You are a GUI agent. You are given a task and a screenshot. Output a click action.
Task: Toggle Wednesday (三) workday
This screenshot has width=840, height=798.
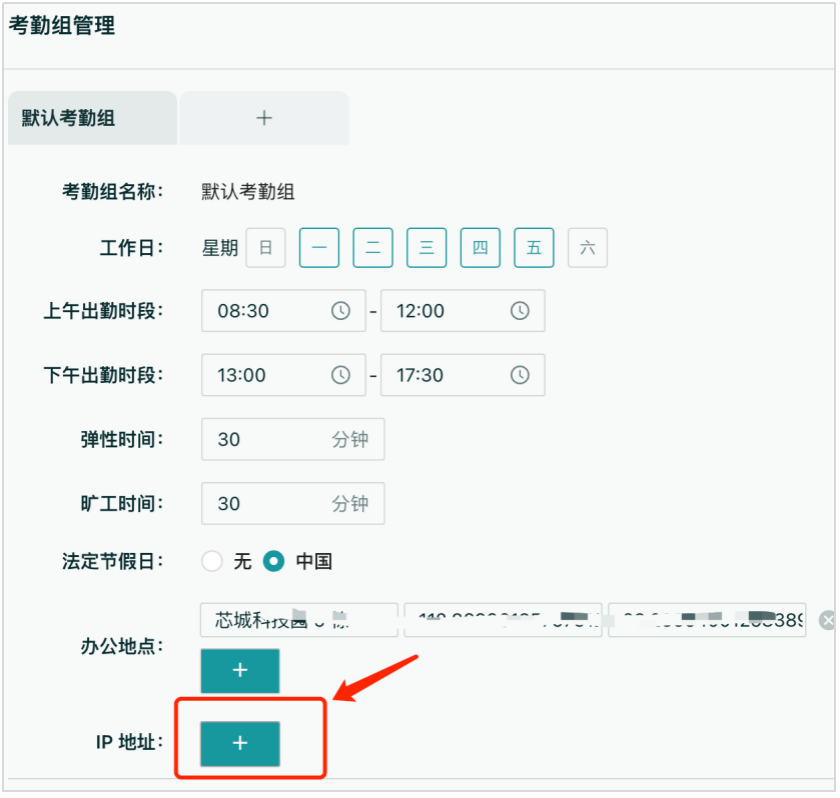tap(427, 248)
